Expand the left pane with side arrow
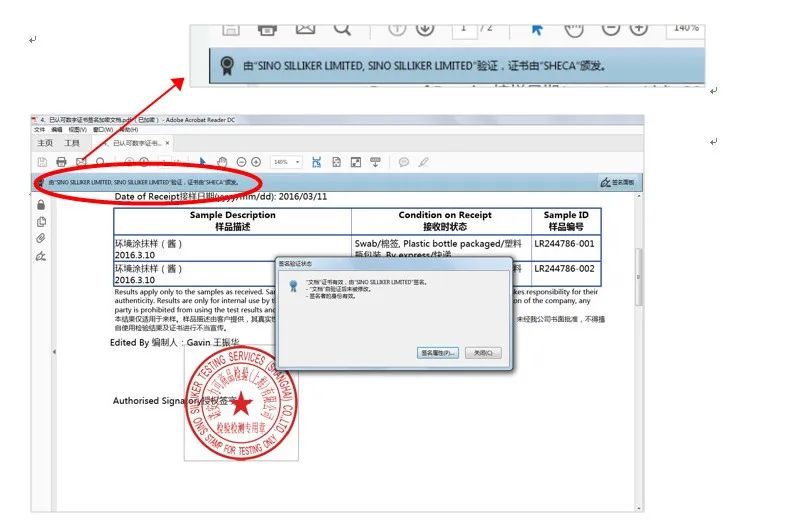This screenshot has height=526, width=800. click(54, 352)
